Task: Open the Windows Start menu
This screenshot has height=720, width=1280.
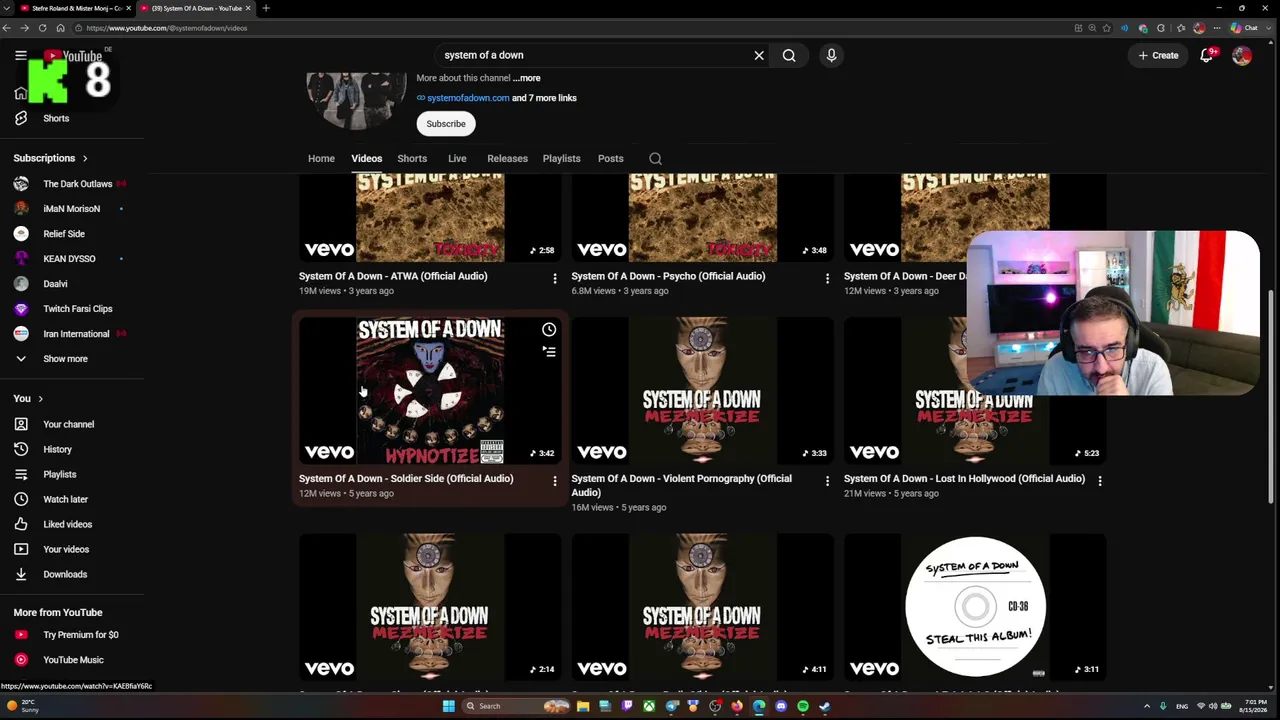Action: click(x=449, y=706)
